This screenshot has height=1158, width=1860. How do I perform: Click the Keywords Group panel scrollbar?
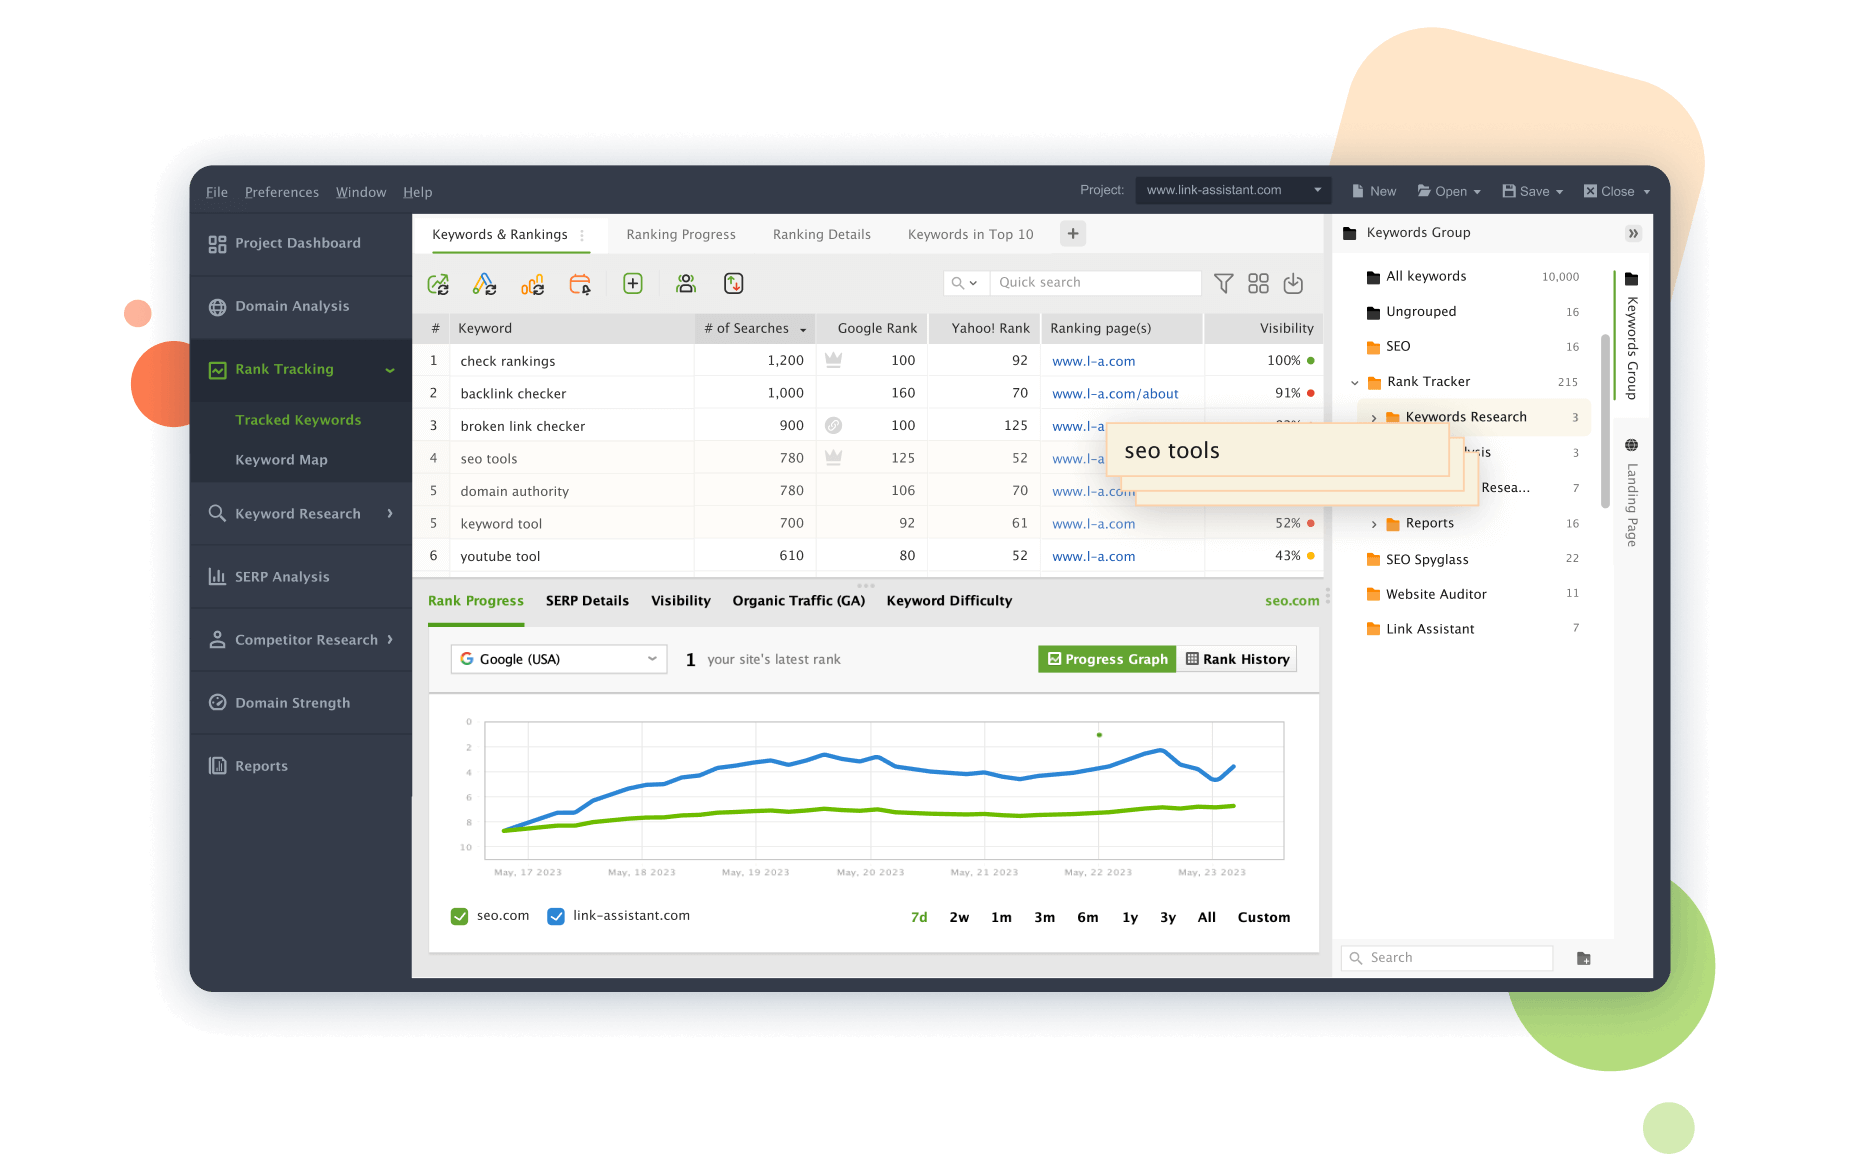tap(1605, 420)
